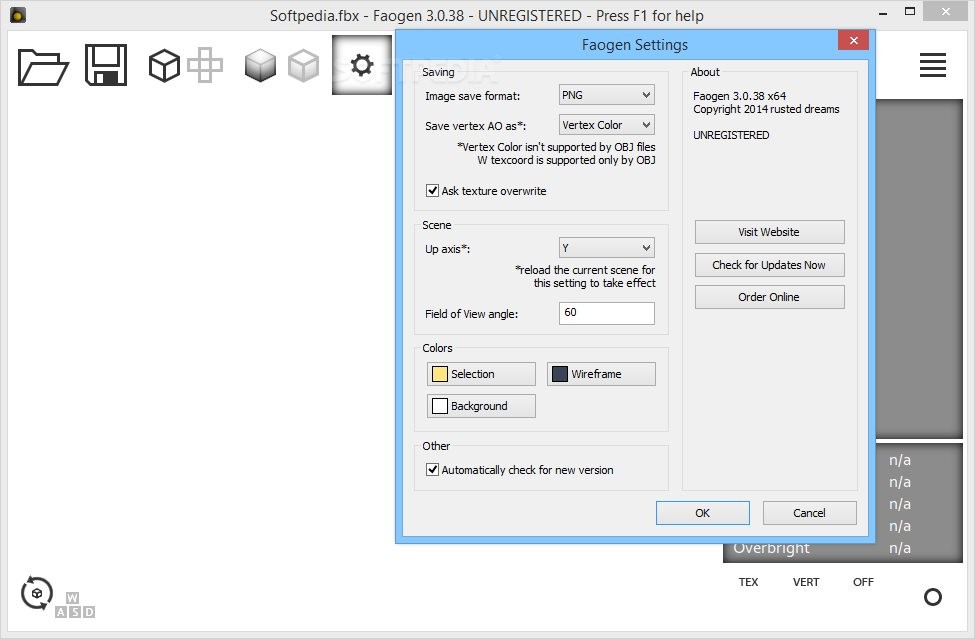Viewport: 975px width, 639px height.
Task: Click the Overbright label in side panel
Action: (772, 548)
